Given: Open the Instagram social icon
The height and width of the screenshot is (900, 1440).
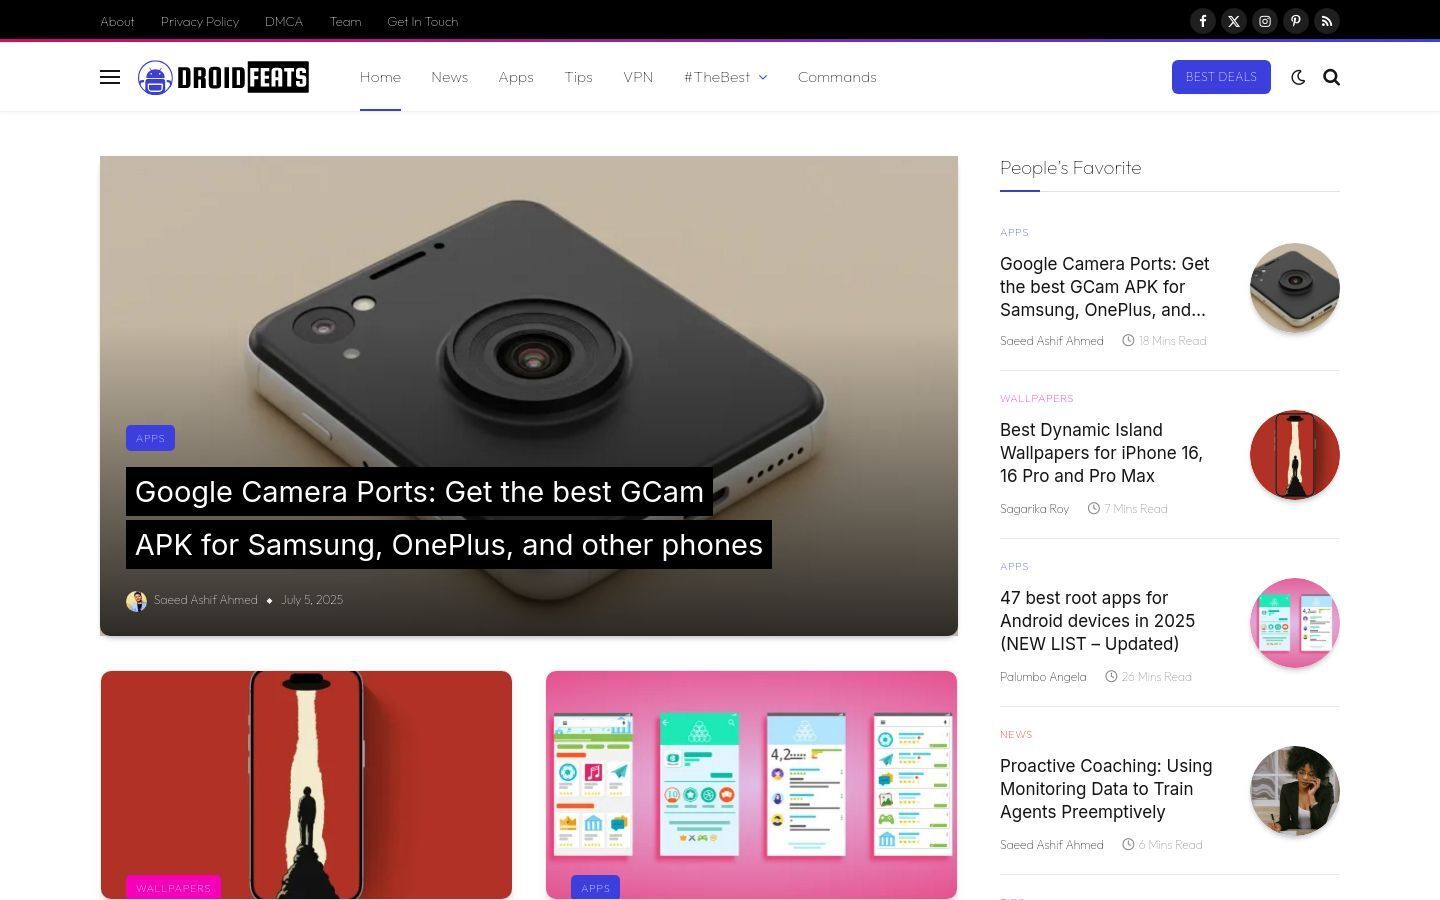Looking at the screenshot, I should (x=1265, y=21).
